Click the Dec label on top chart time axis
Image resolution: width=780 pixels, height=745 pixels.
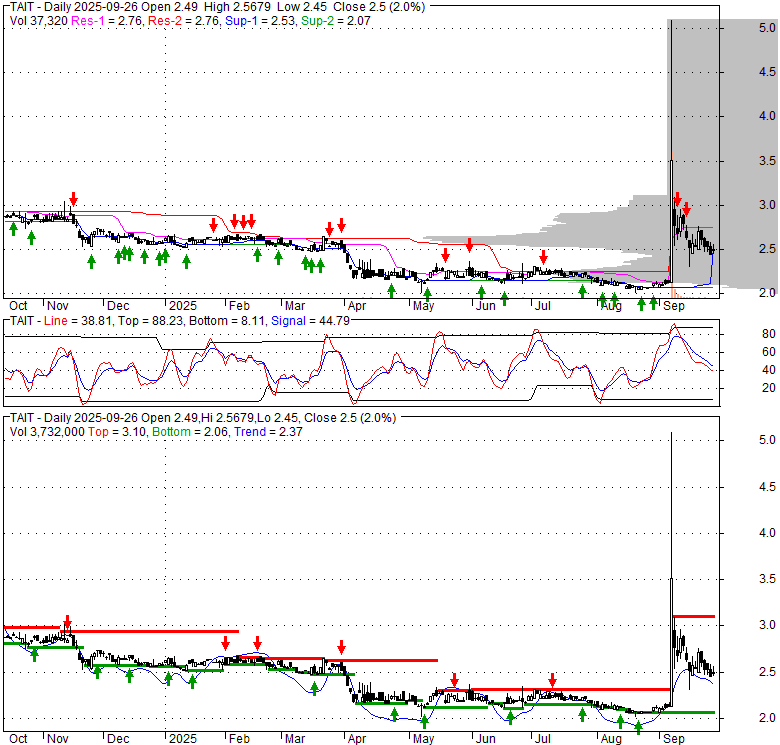118,306
